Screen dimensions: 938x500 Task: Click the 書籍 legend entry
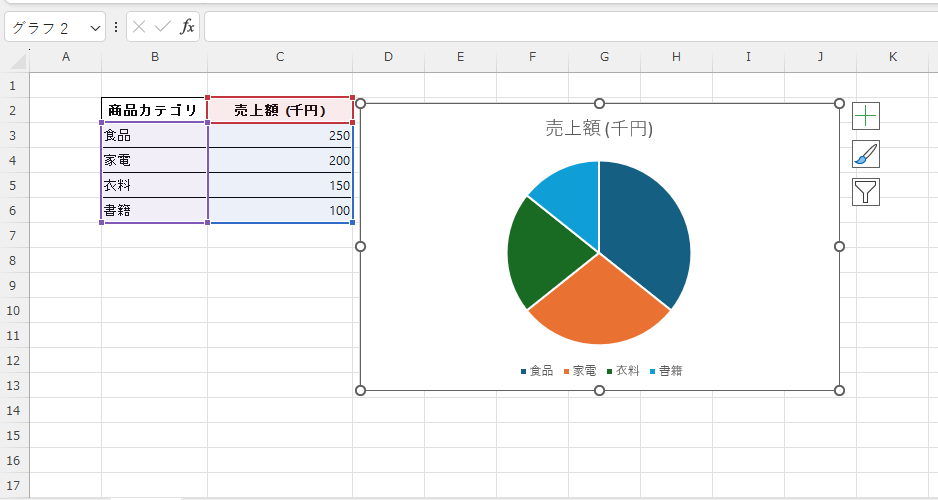[666, 371]
